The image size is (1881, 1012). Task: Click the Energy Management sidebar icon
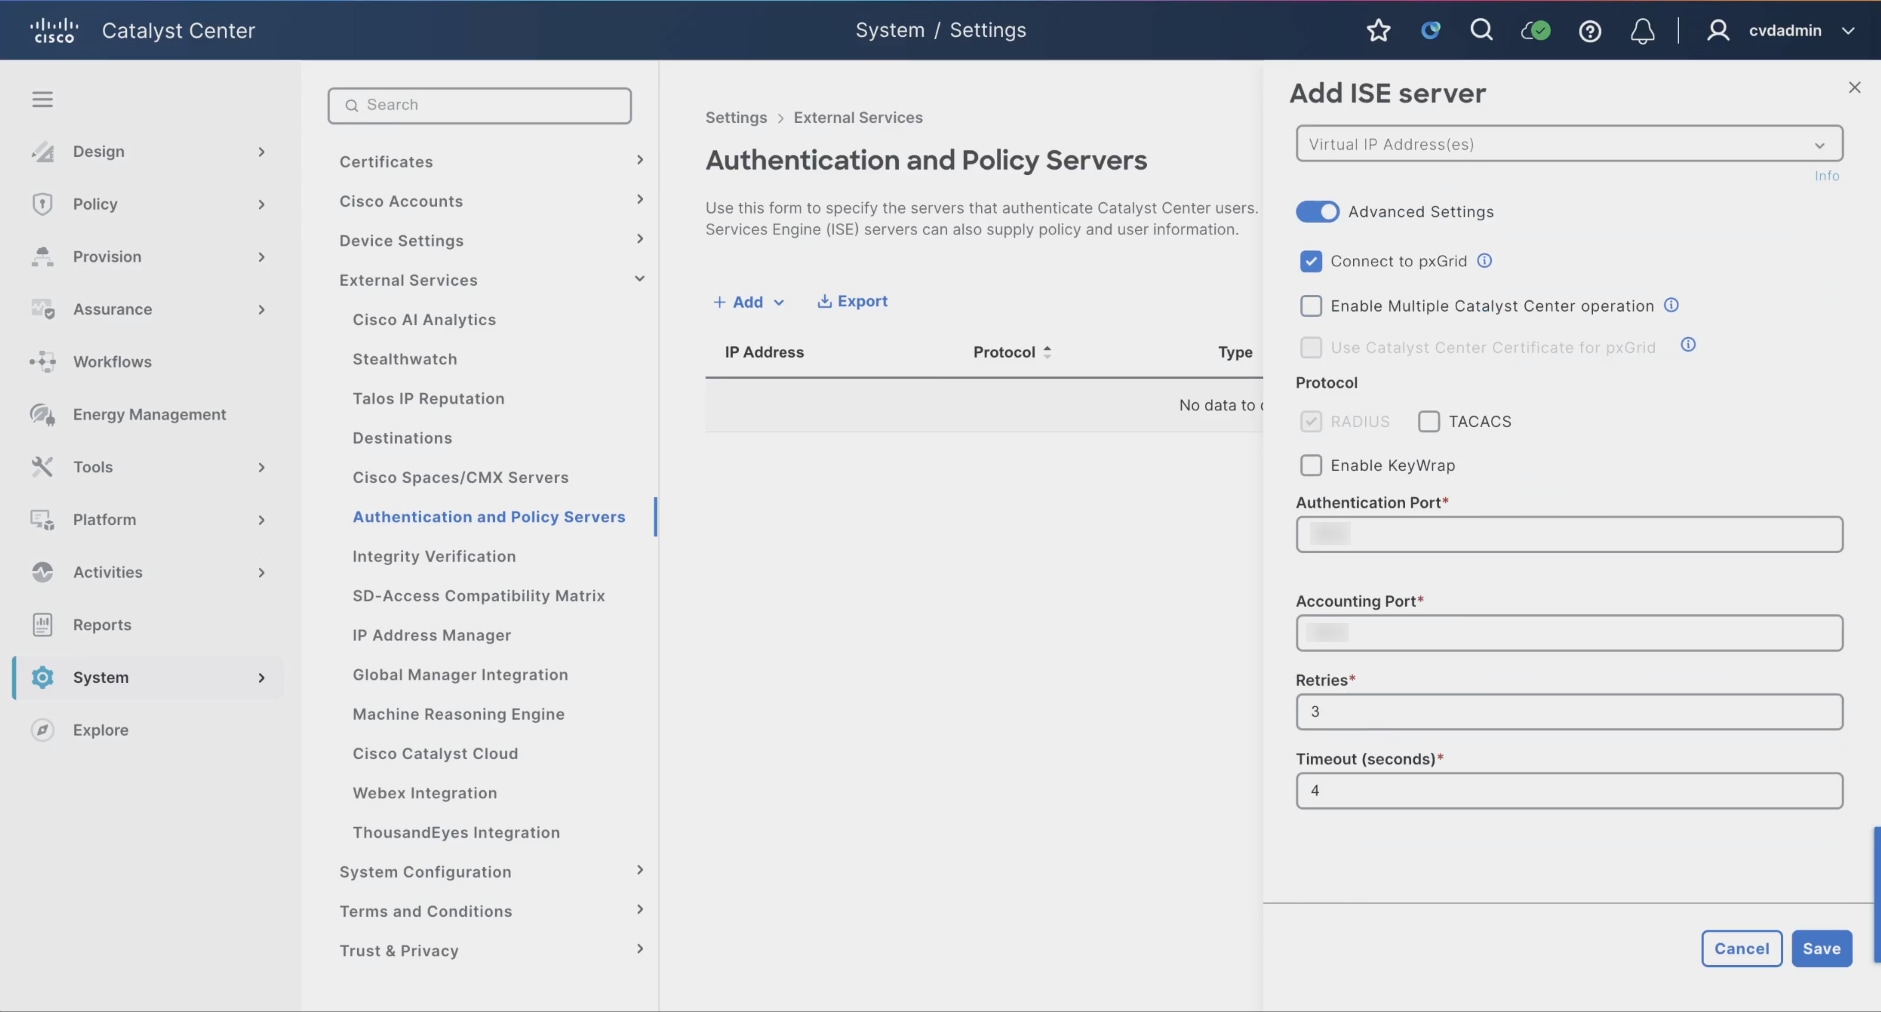point(42,414)
